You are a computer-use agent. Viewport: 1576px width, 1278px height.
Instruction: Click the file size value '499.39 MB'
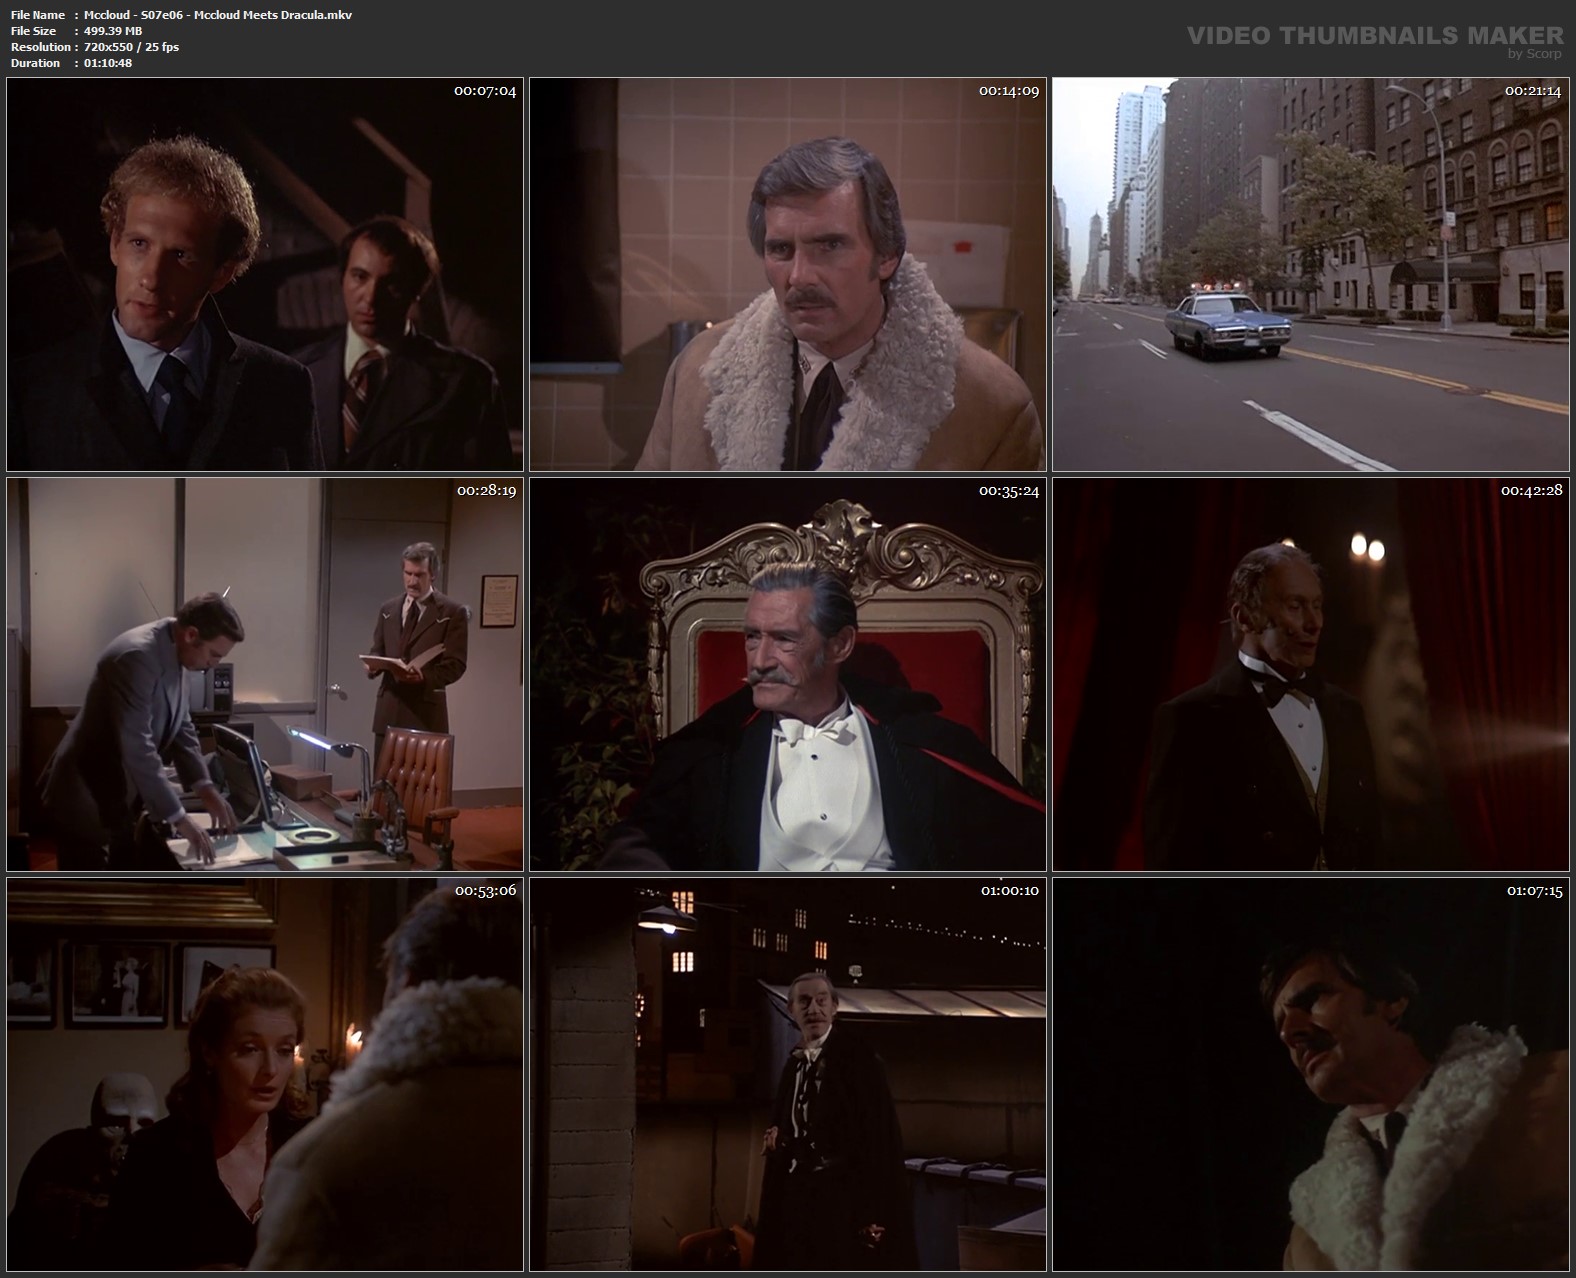113,31
